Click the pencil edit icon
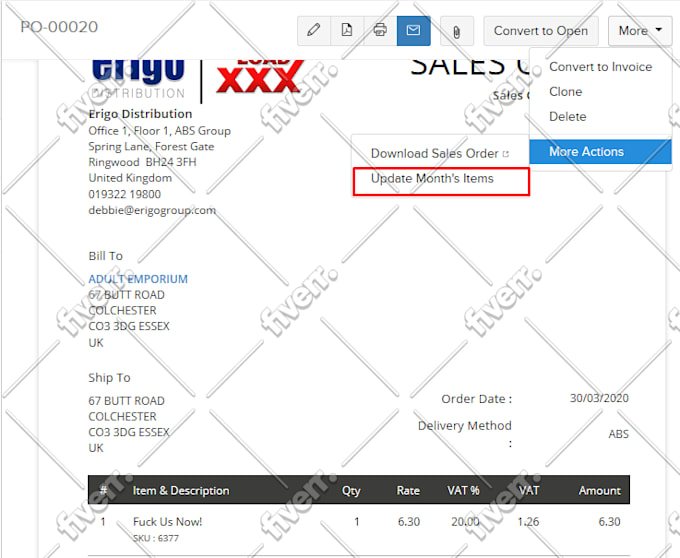The image size is (680, 558). [x=314, y=30]
